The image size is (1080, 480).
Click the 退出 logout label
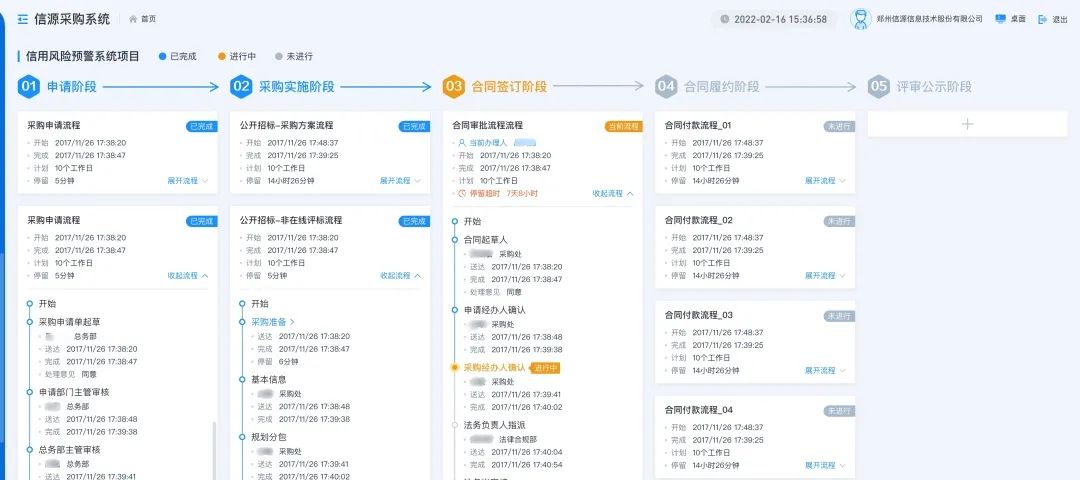point(1060,19)
